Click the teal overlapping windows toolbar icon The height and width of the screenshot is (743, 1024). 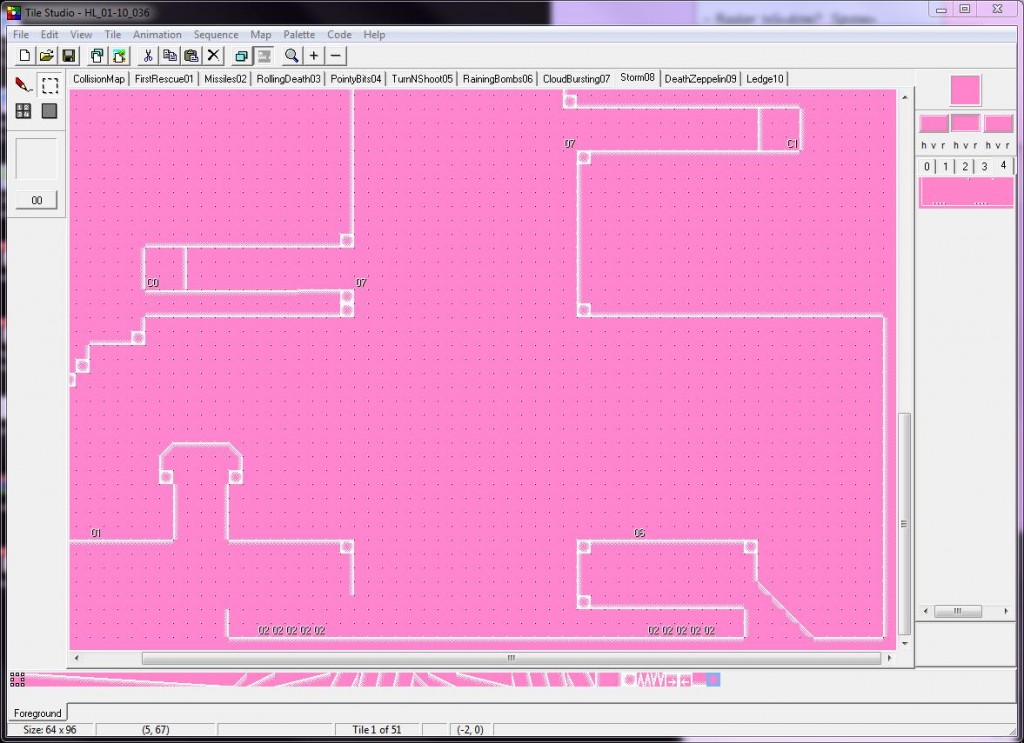pos(242,56)
